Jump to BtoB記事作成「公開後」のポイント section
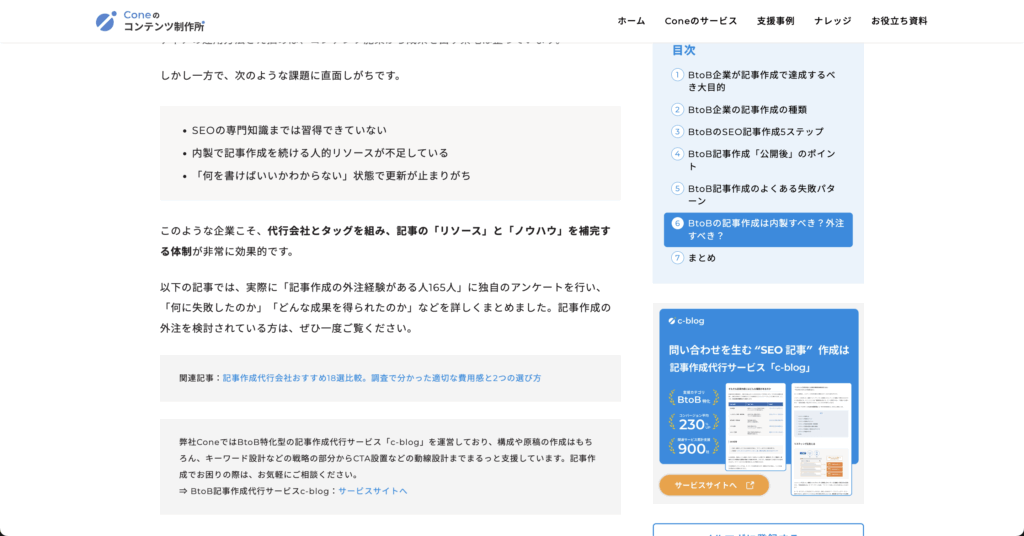The image size is (1024, 536). [761, 160]
